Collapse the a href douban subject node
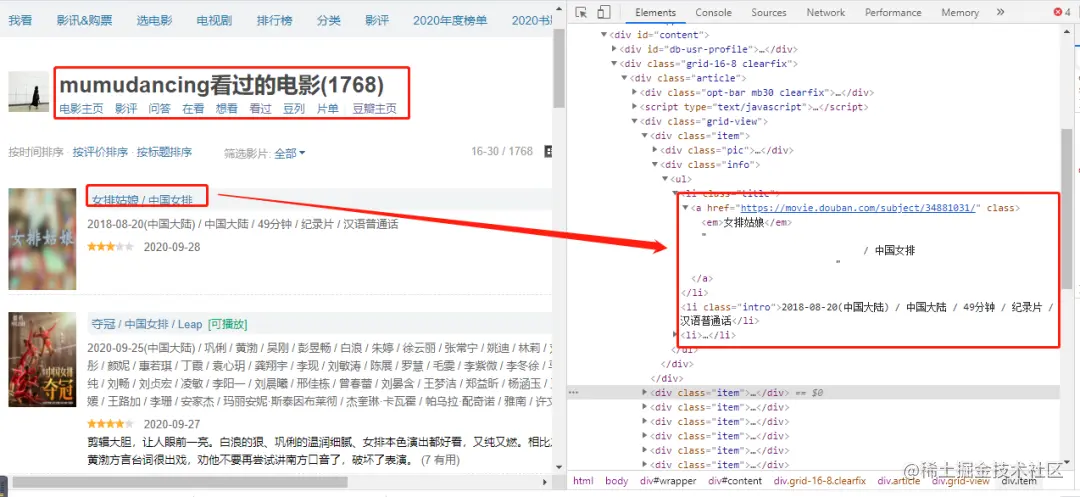The height and width of the screenshot is (497, 1080). coord(686,208)
